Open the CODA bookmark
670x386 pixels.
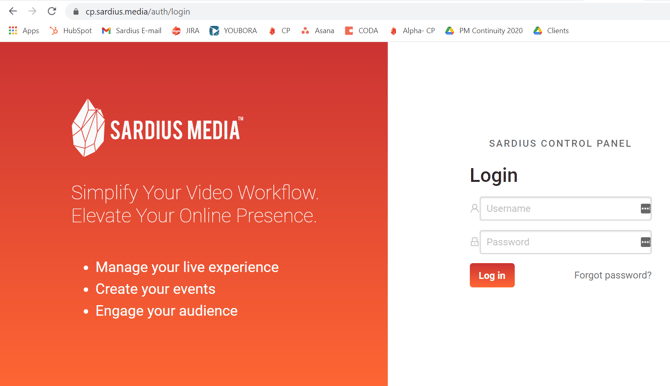click(x=361, y=31)
